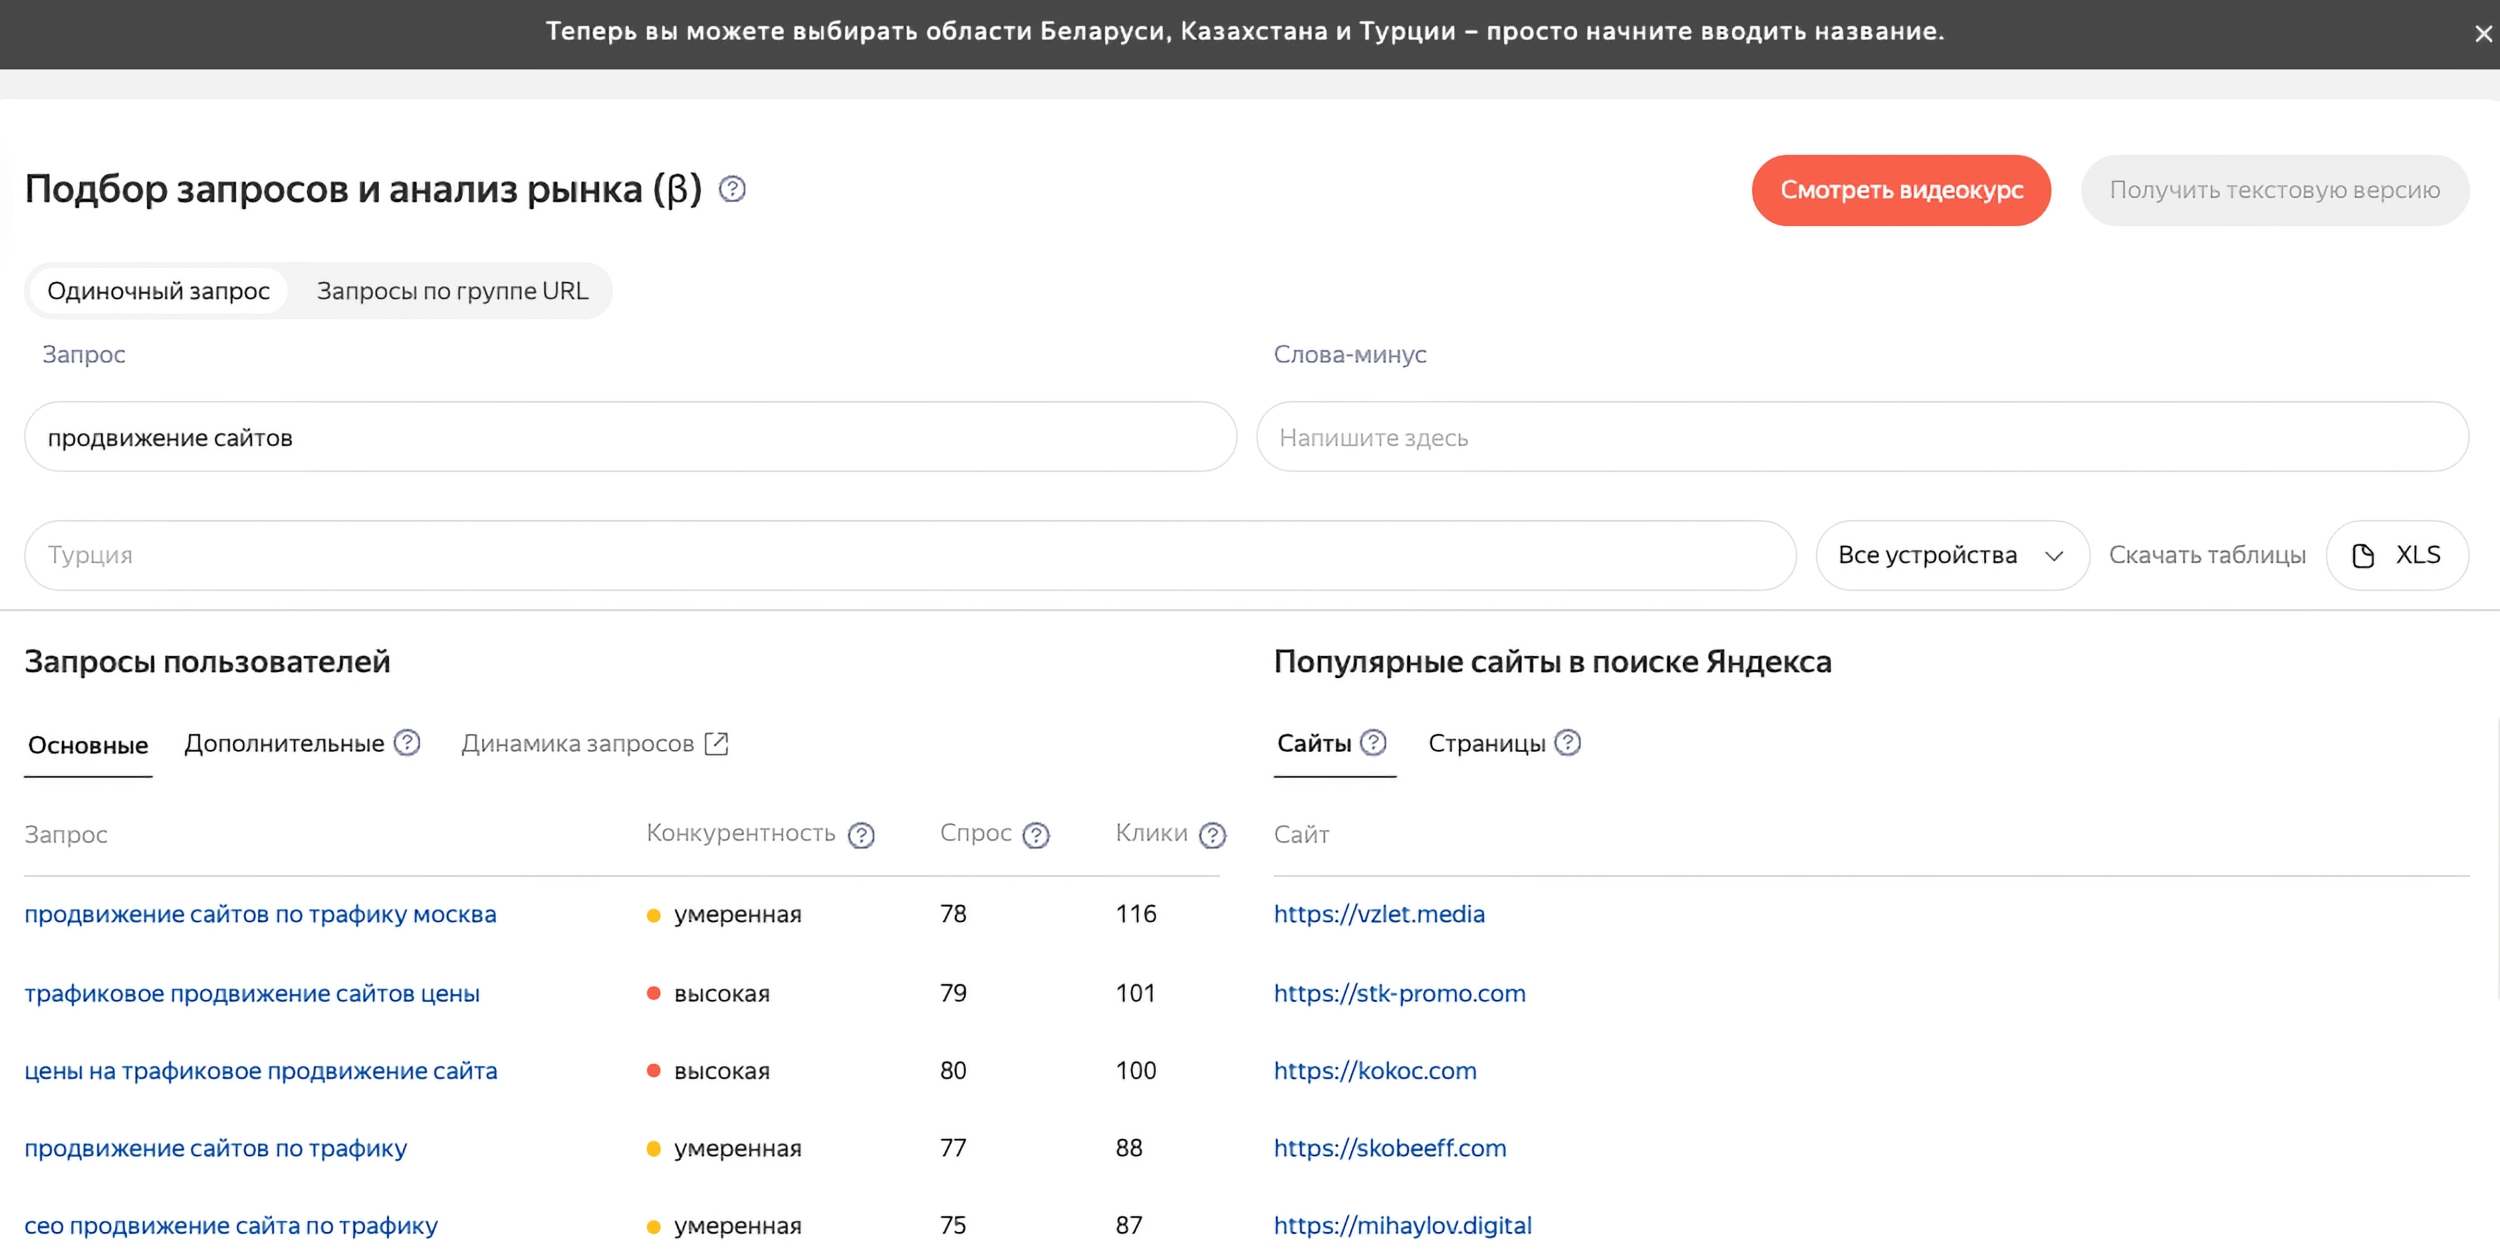Viewport: 2500px width, 1250px height.
Task: Click Скачать таблицы
Action: pos(2209,555)
